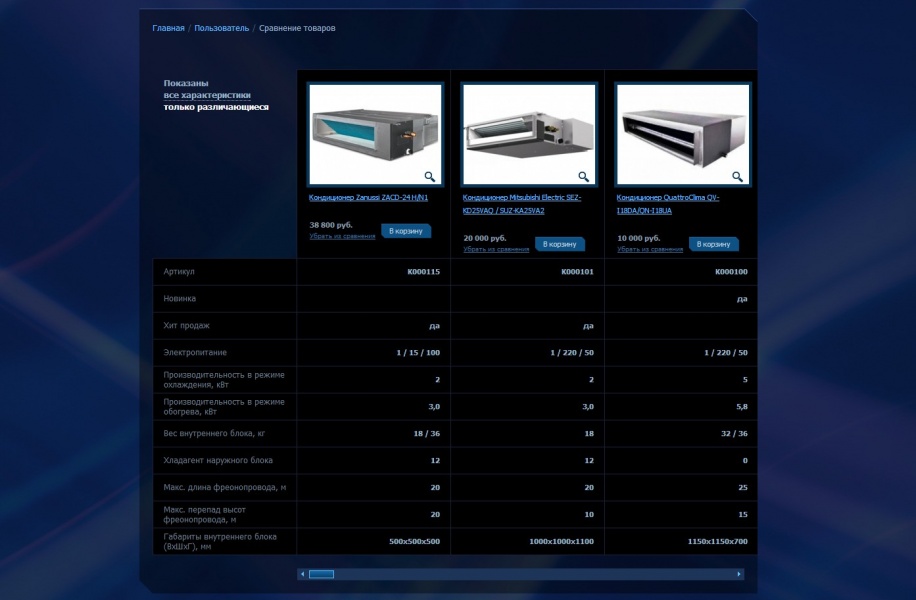Click Хит продаж row label
Viewport: 916px width, 600px height.
point(186,325)
